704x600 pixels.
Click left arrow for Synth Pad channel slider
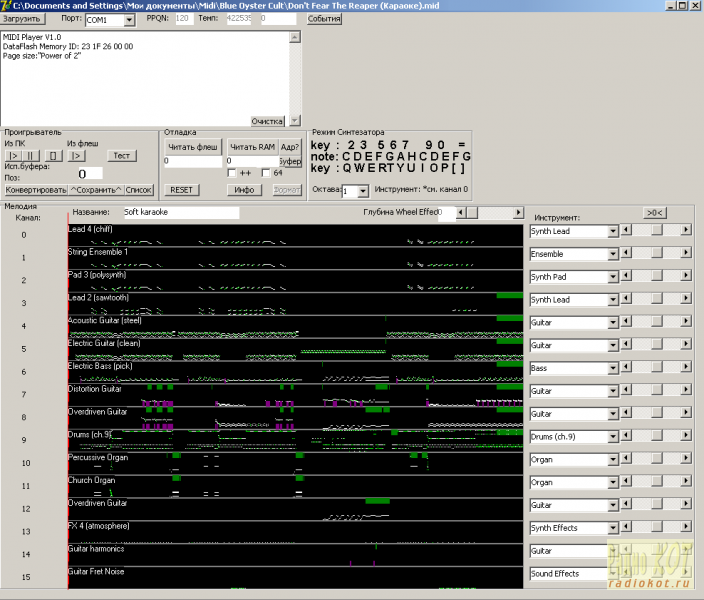tap(626, 276)
